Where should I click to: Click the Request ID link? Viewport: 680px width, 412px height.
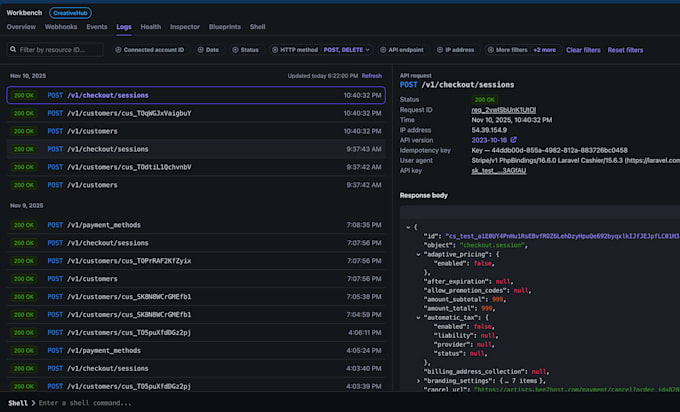503,110
